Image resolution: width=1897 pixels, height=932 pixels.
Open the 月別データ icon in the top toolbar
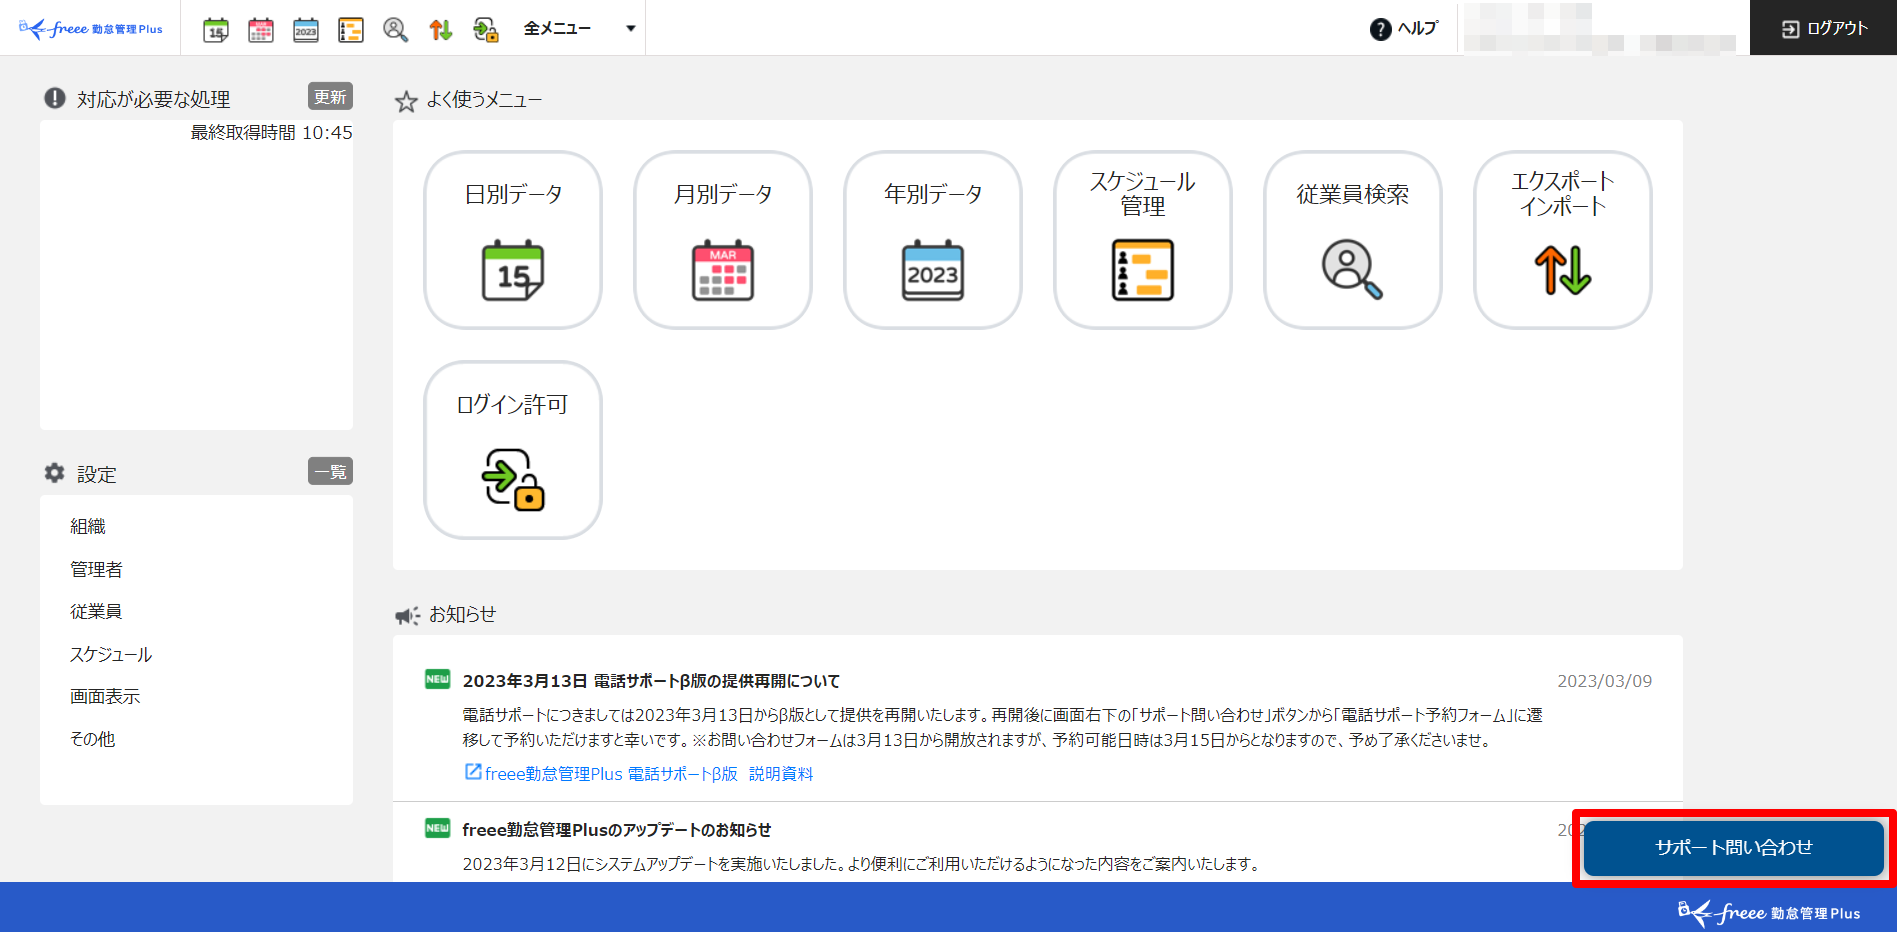point(261,28)
